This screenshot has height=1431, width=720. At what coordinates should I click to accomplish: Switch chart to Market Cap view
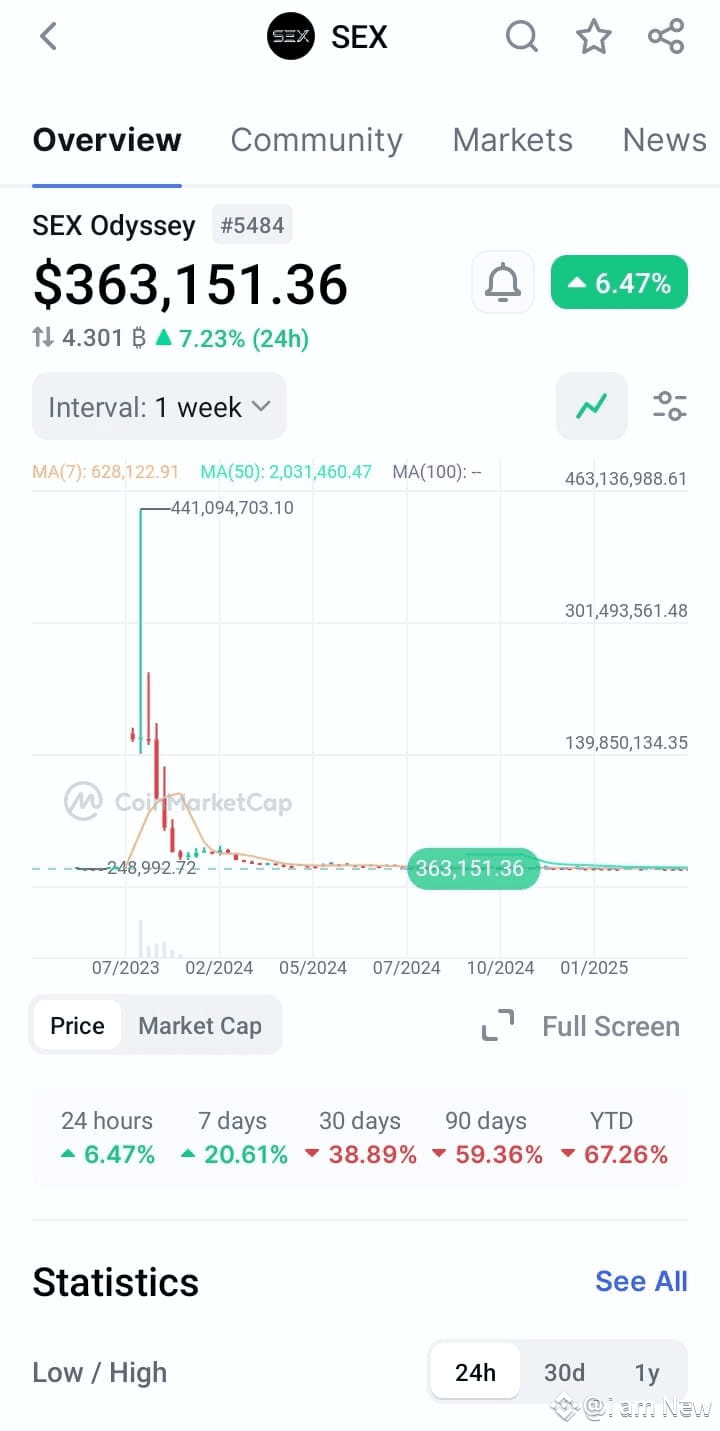click(200, 1025)
